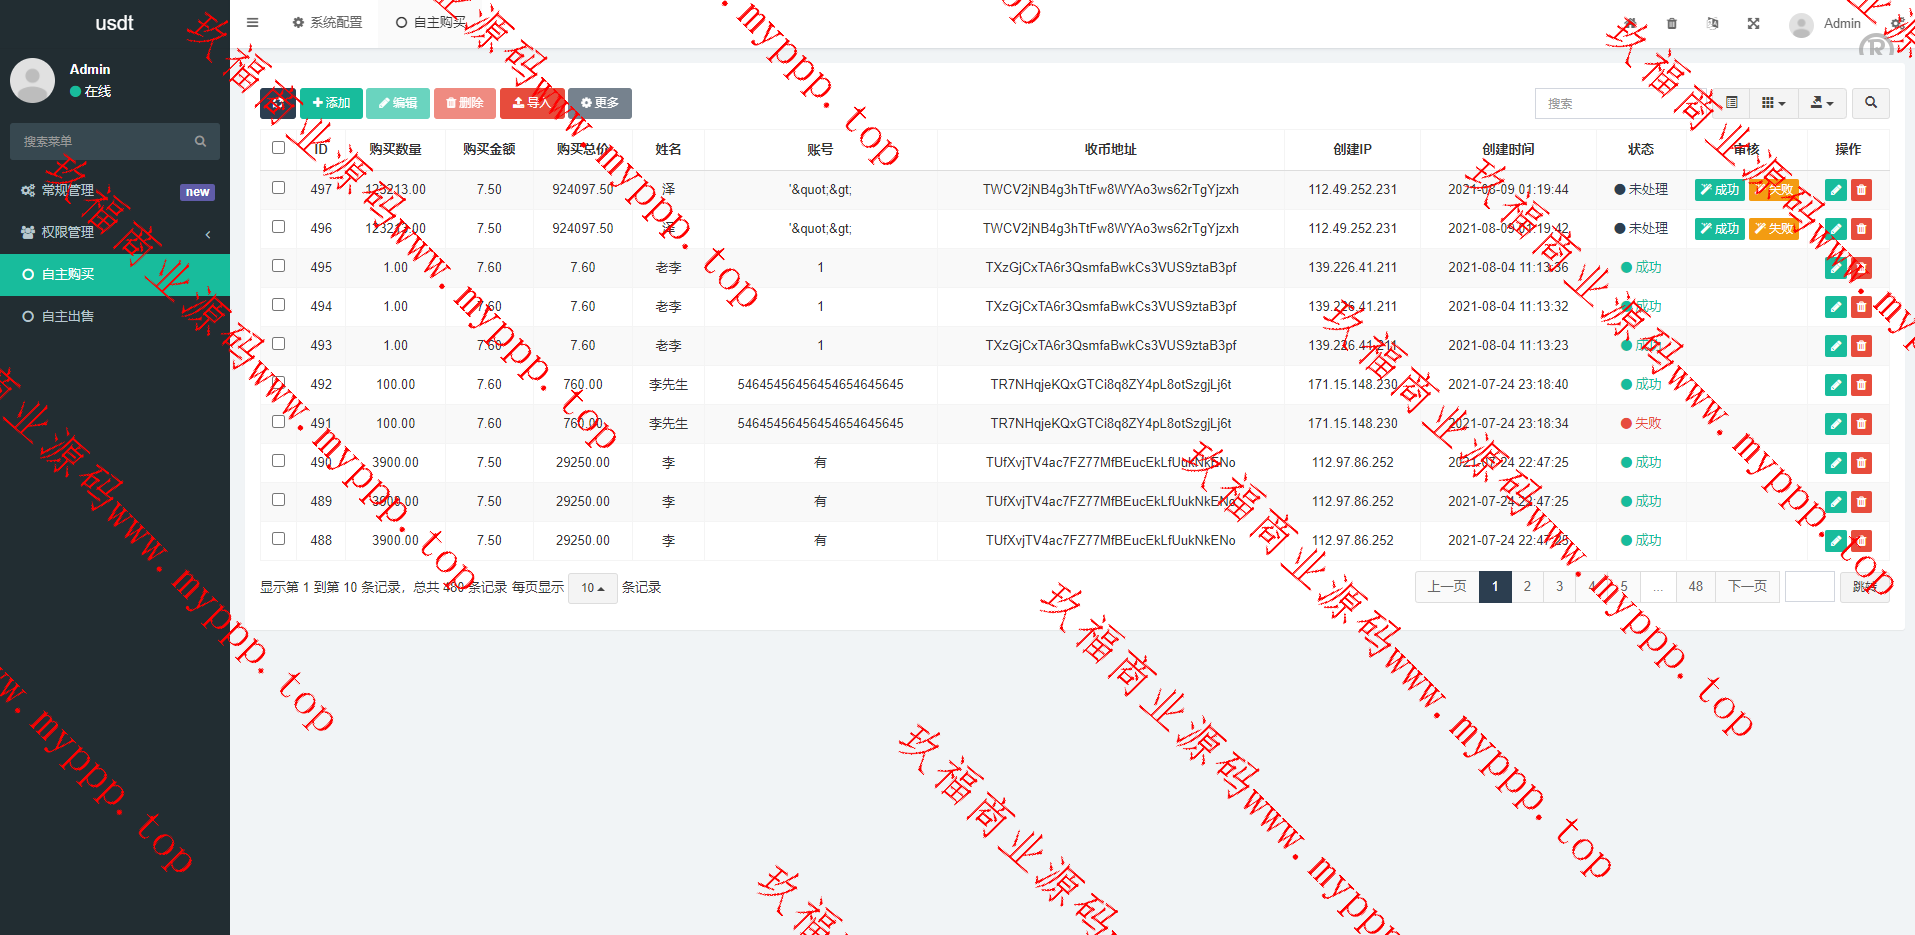Switch to the 系统配置 tab
The width and height of the screenshot is (1915, 935).
click(327, 22)
